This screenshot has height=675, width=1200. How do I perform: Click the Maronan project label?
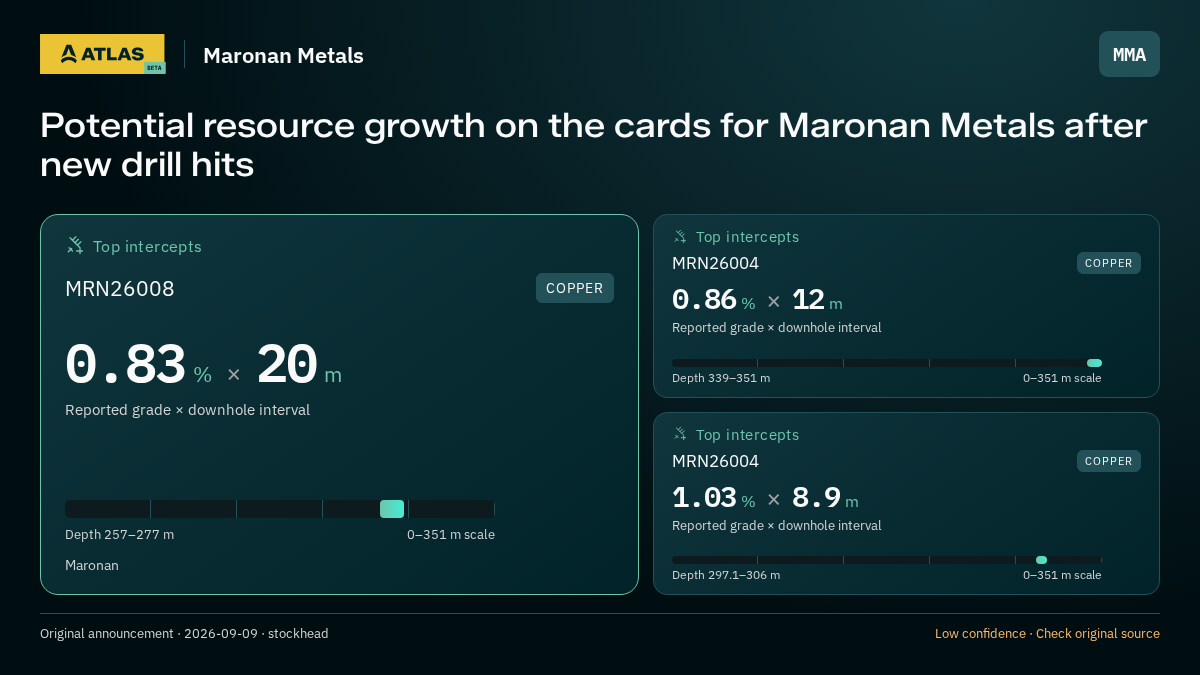pos(92,566)
